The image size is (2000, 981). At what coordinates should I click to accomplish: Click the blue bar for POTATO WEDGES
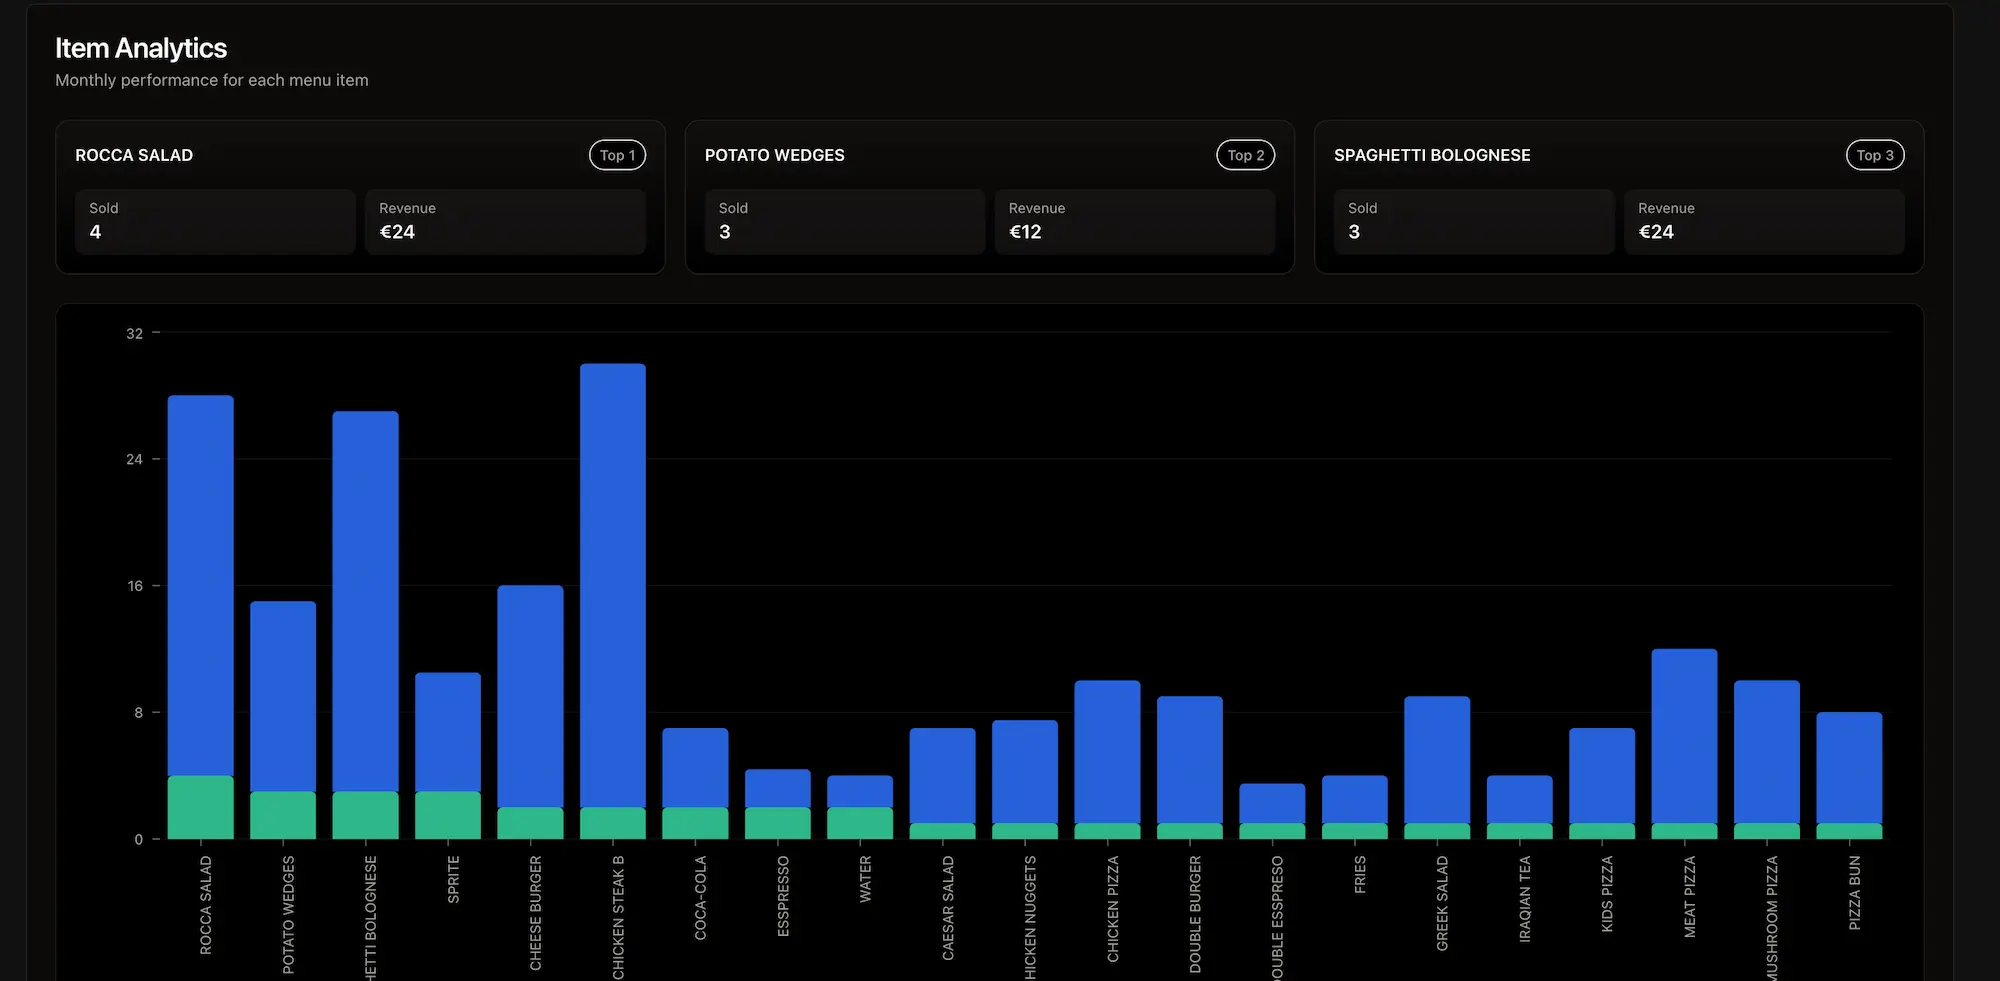coord(283,696)
